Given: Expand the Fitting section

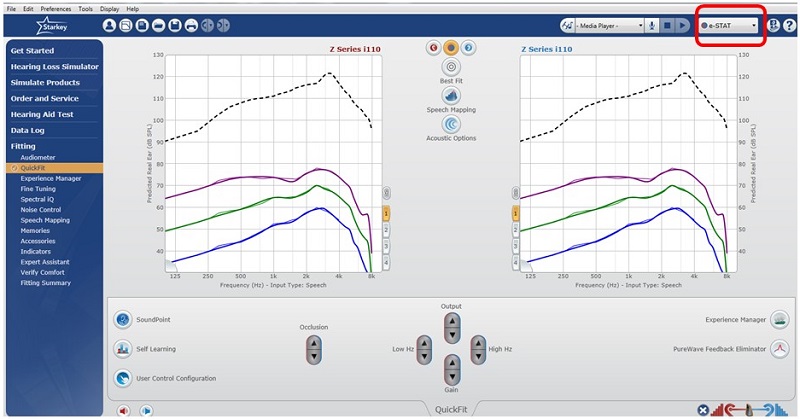Looking at the screenshot, I should [x=23, y=146].
